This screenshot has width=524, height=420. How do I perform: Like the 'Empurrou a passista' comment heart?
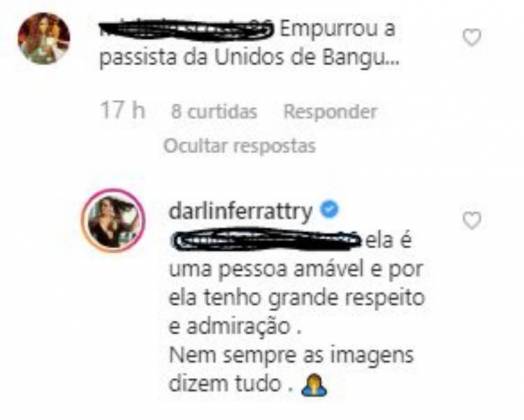pos(472,37)
